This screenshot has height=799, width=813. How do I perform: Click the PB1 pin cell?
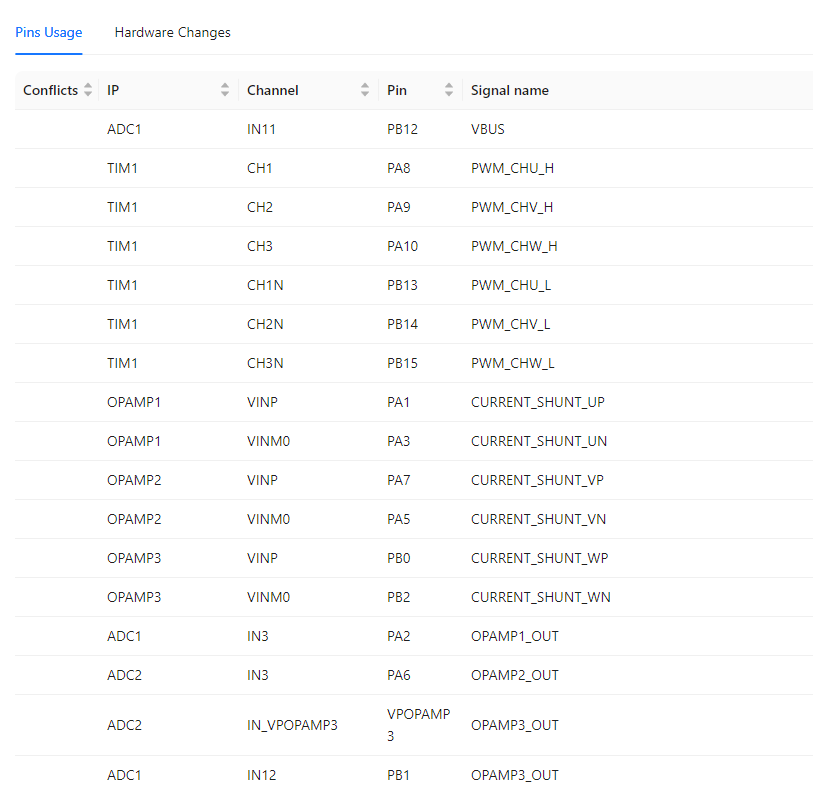pyautogui.click(x=398, y=775)
